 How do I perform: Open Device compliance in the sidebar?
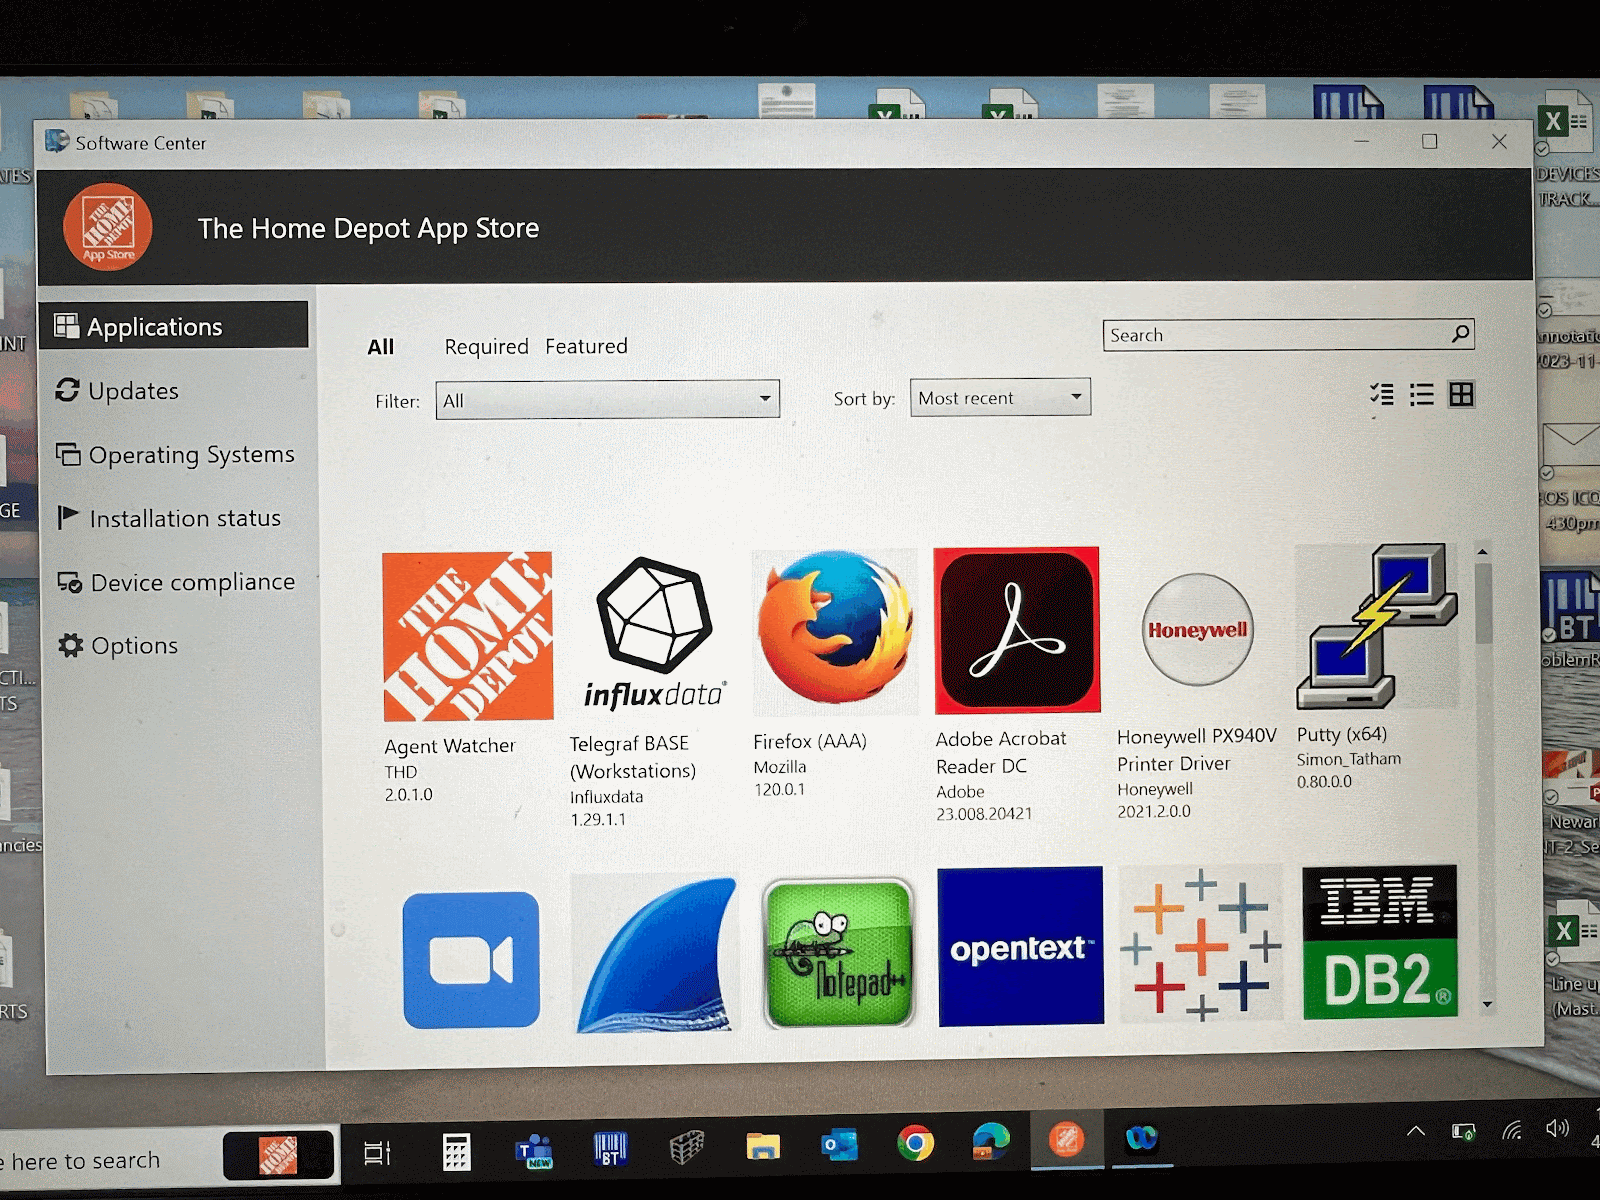pyautogui.click(x=175, y=582)
